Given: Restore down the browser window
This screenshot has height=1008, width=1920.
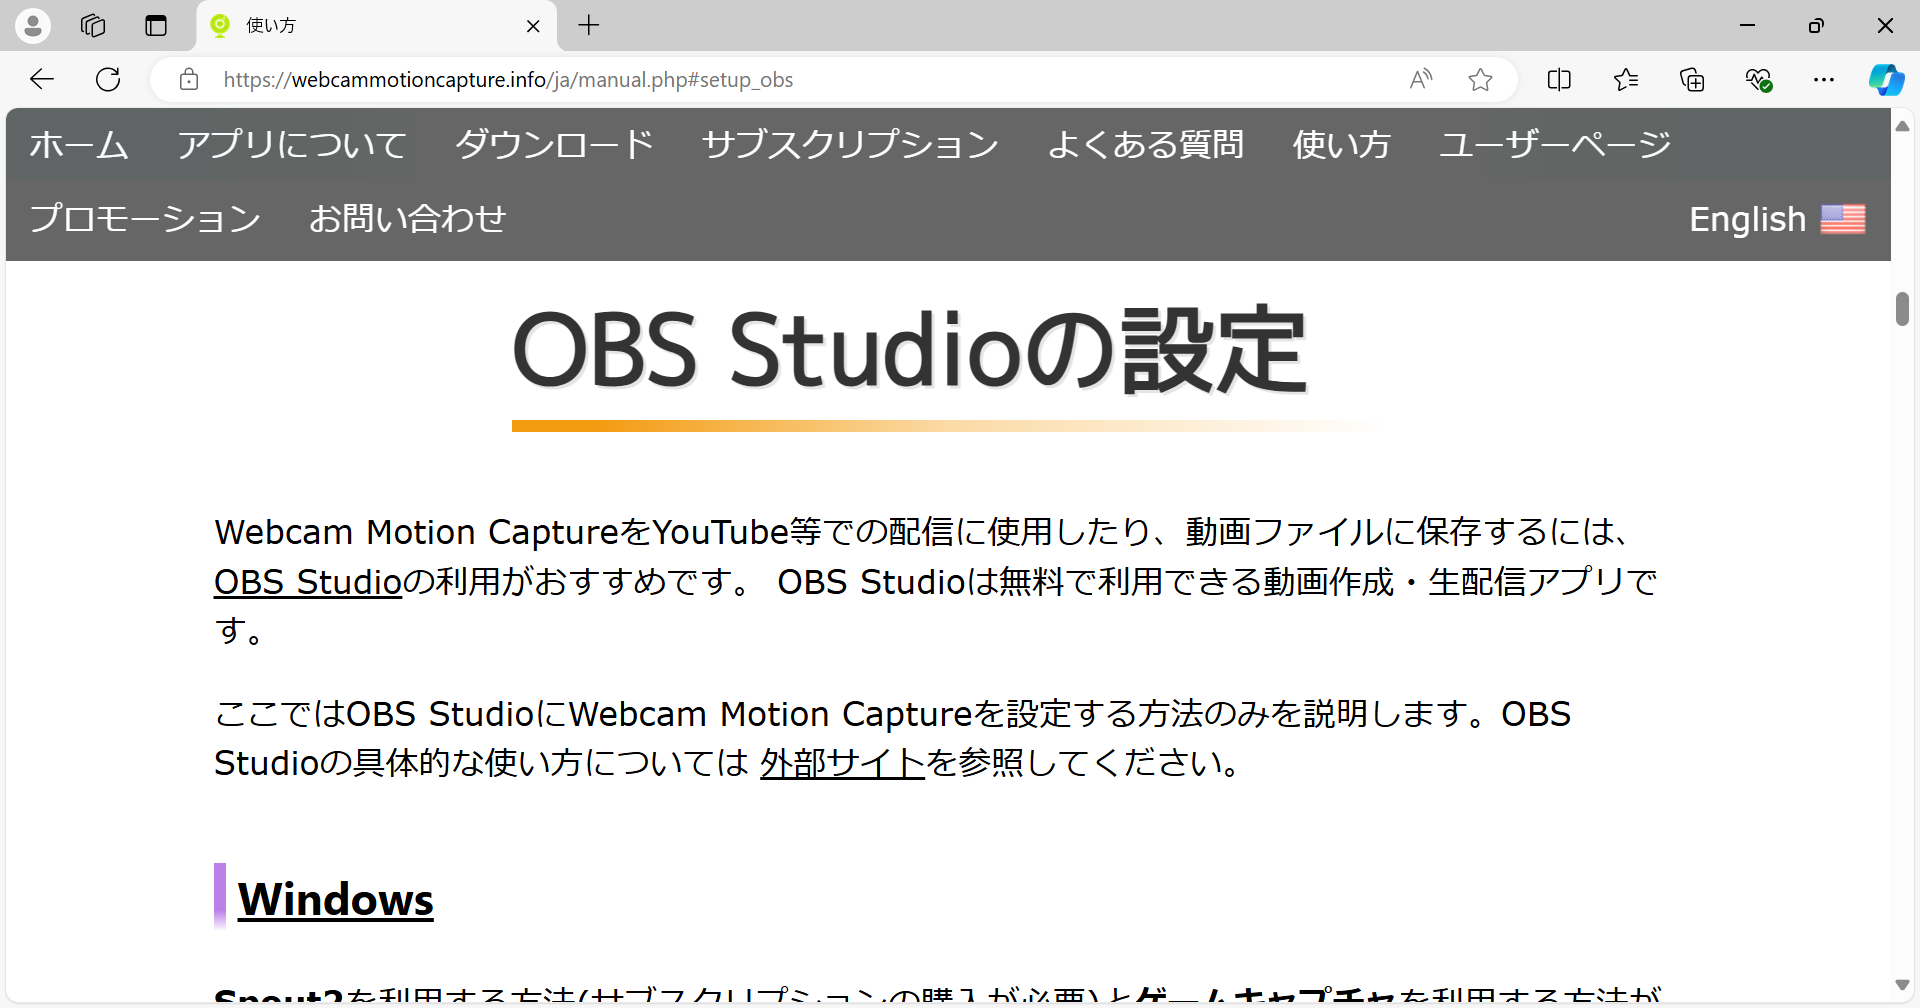Looking at the screenshot, I should click(x=1816, y=25).
